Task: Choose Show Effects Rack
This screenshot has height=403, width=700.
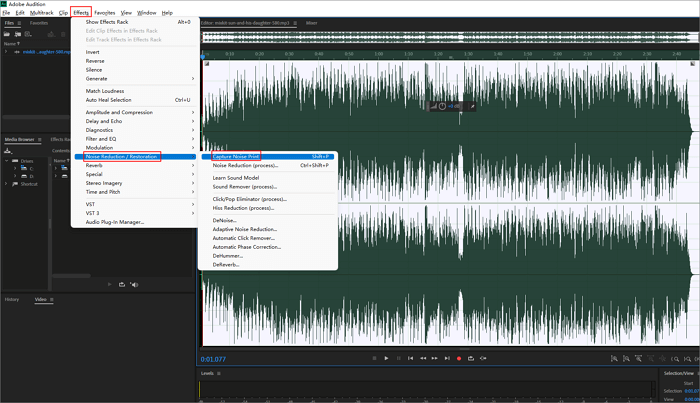Action: coord(135,22)
